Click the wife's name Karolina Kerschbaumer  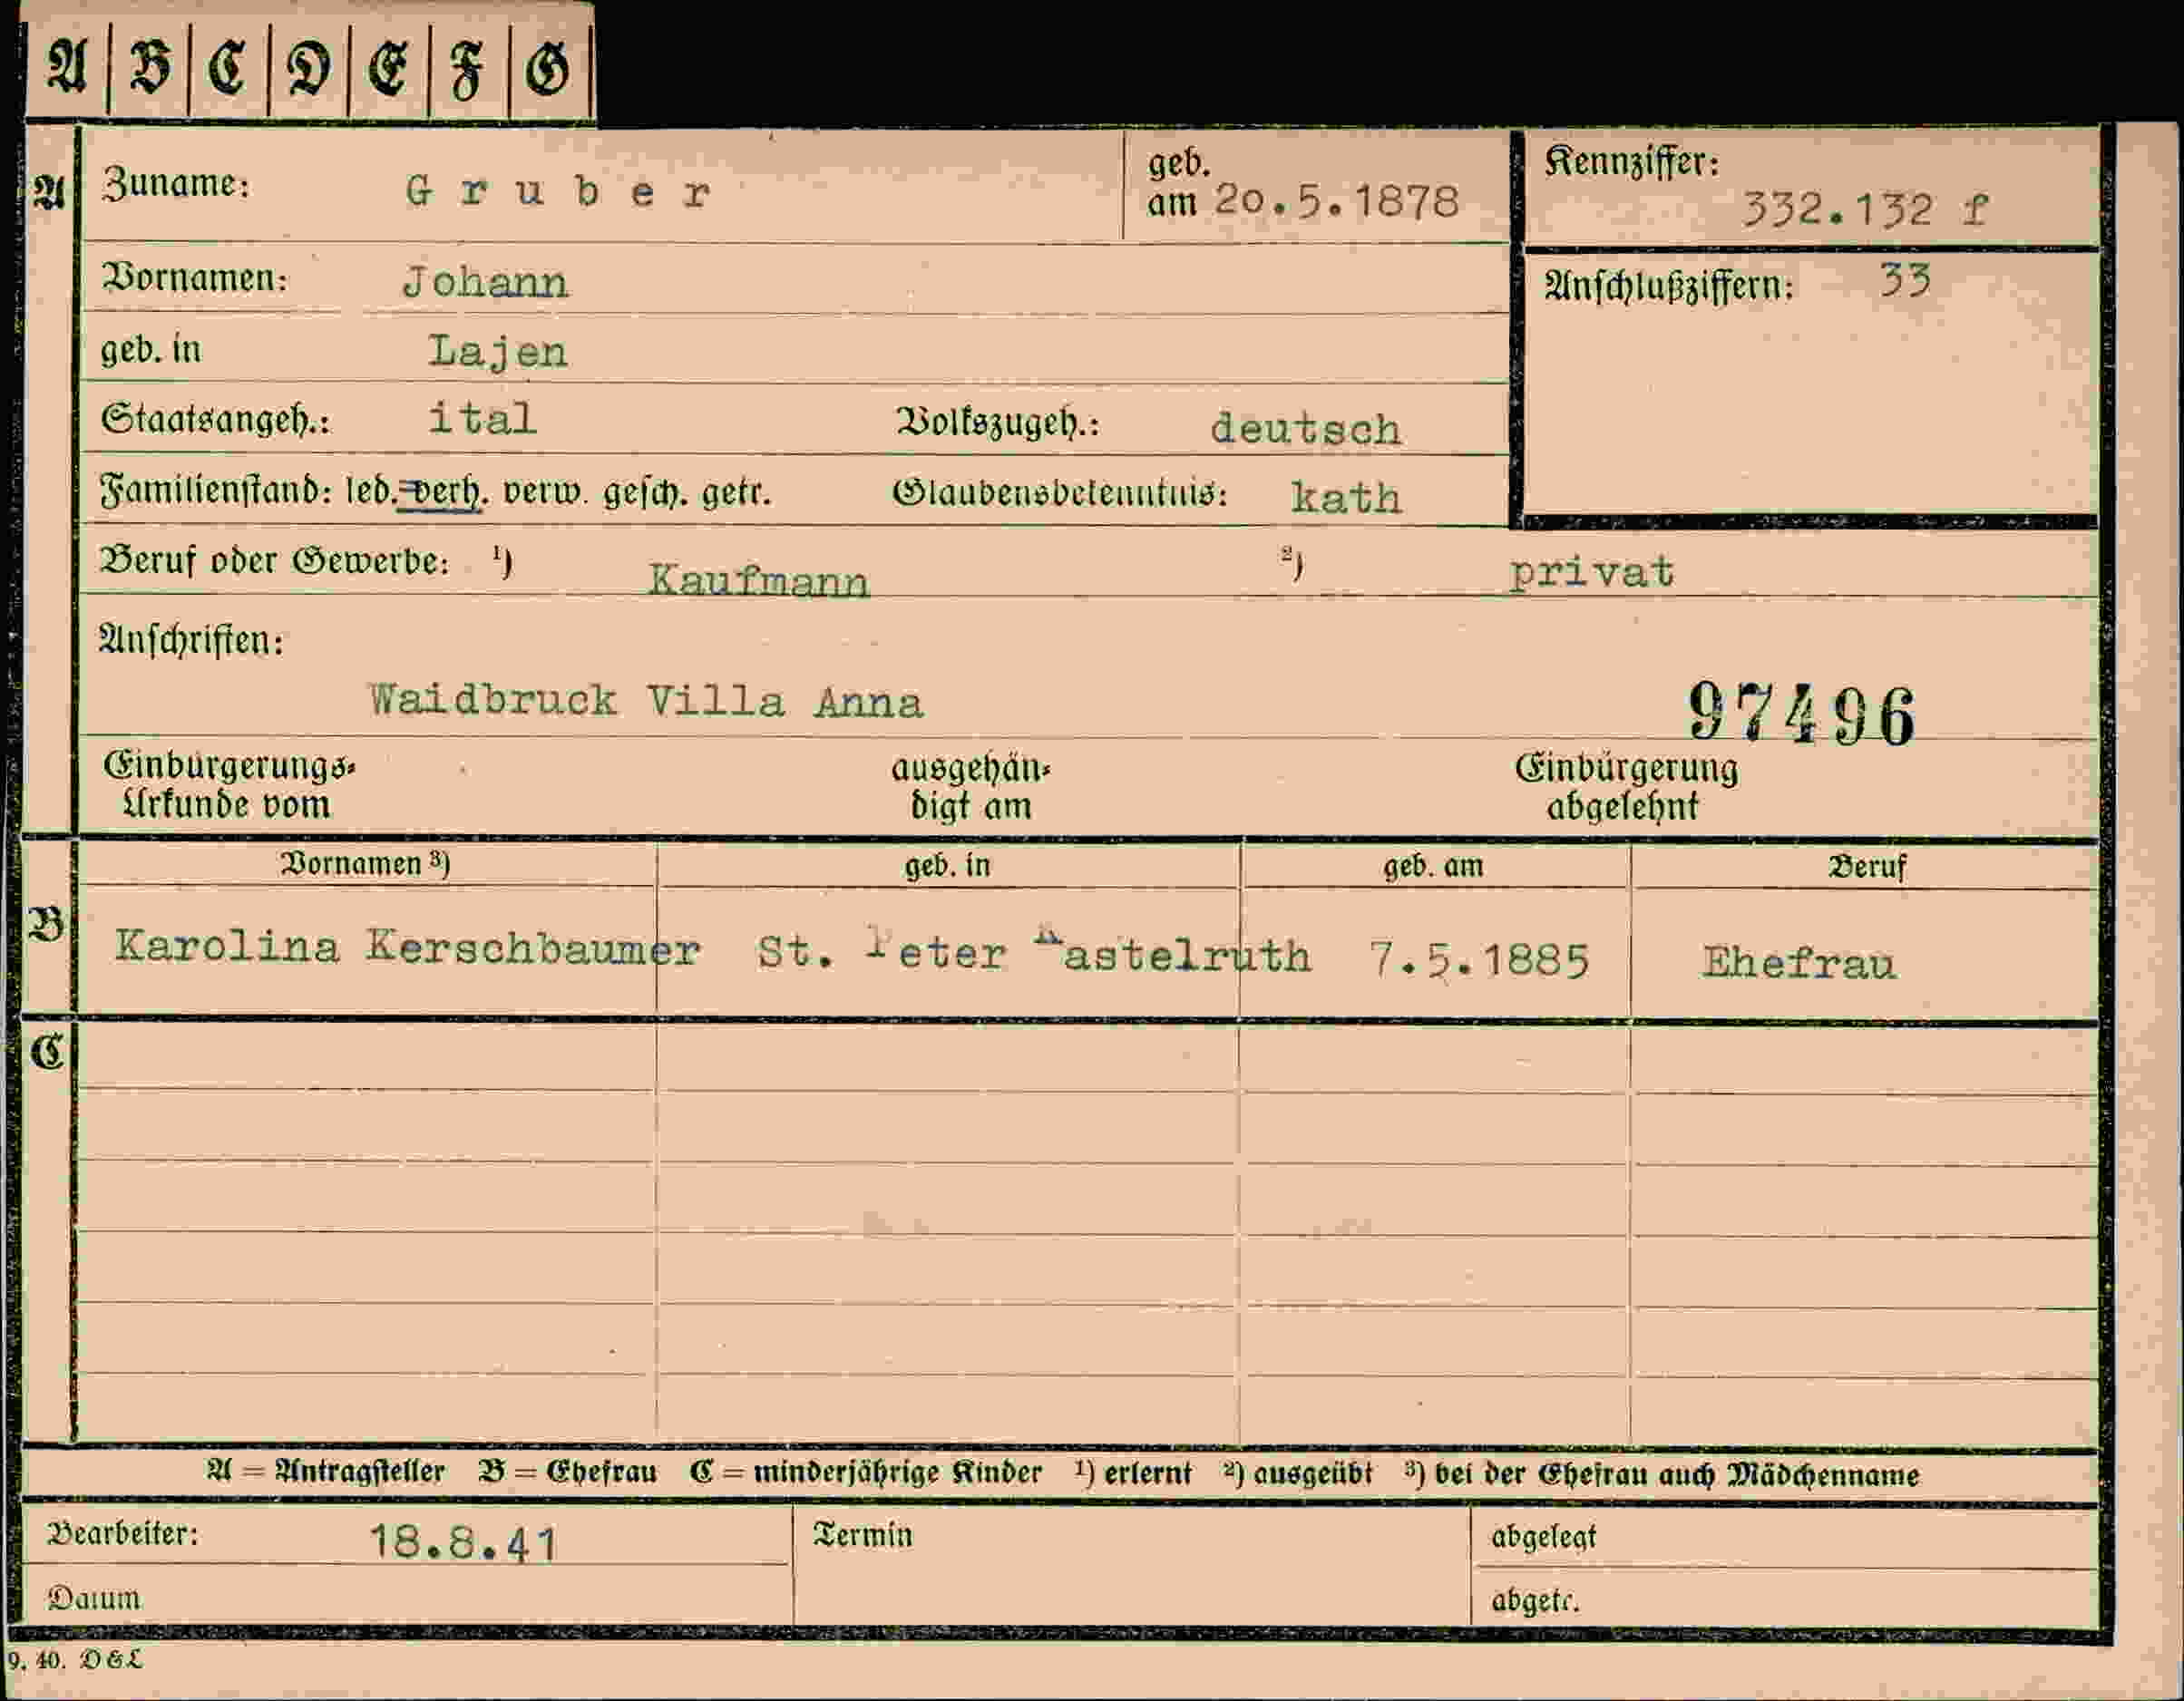pyautogui.click(x=407, y=947)
